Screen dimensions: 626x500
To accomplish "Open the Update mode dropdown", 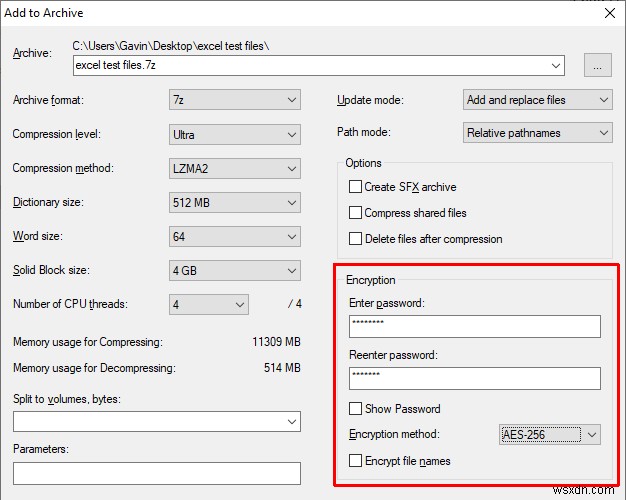I will [537, 100].
